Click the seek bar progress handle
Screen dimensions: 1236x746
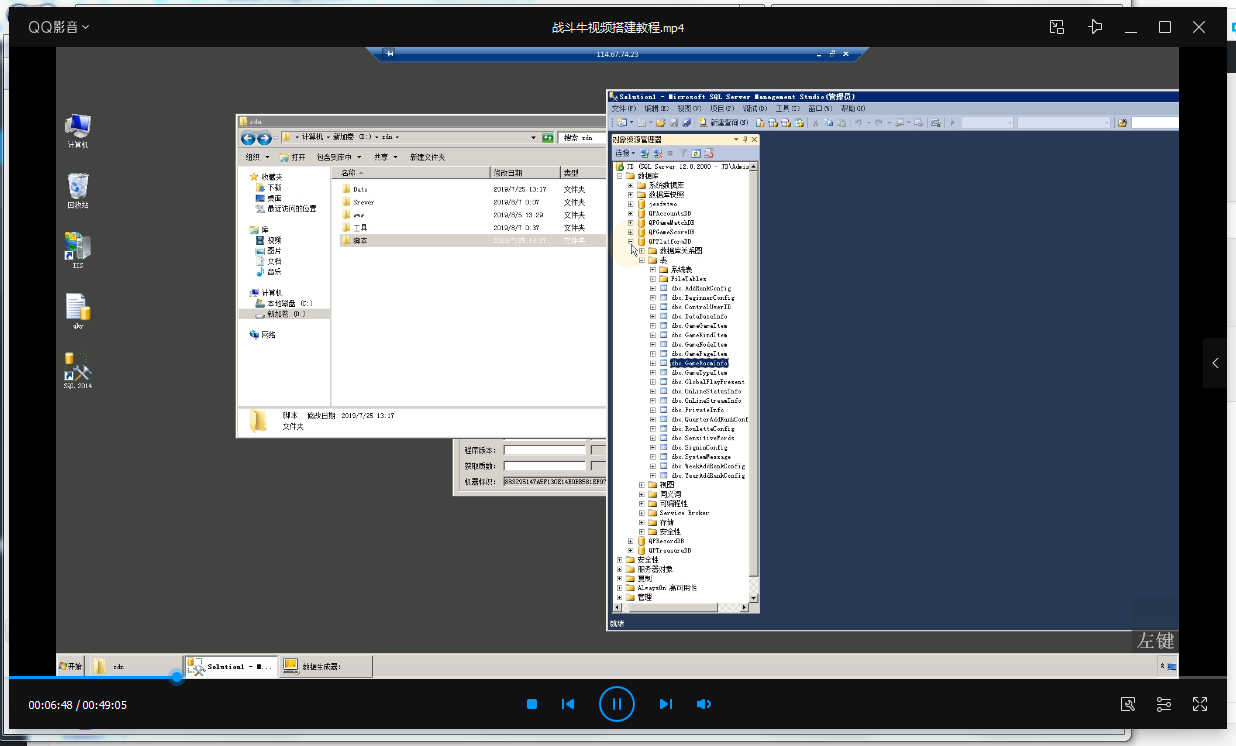point(177,677)
